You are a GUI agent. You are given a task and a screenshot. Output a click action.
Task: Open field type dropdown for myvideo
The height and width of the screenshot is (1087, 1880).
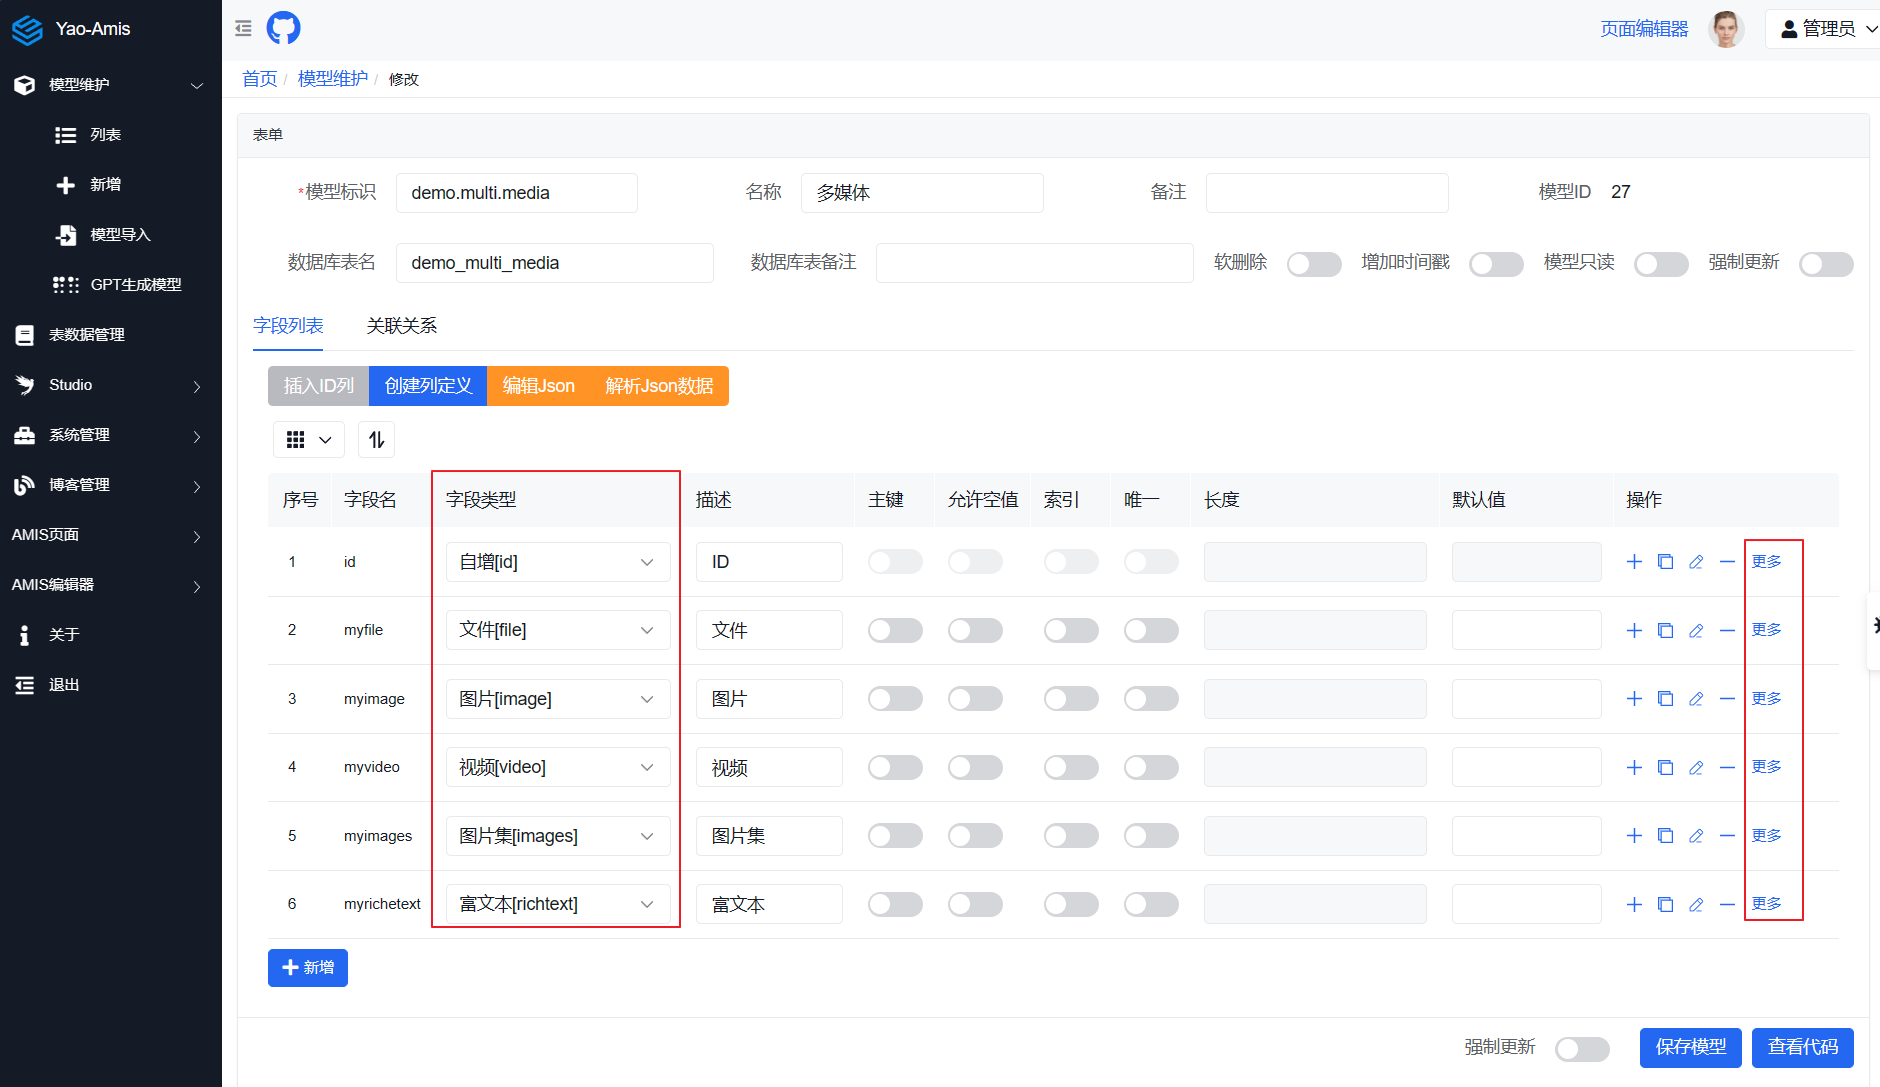[x=557, y=767]
